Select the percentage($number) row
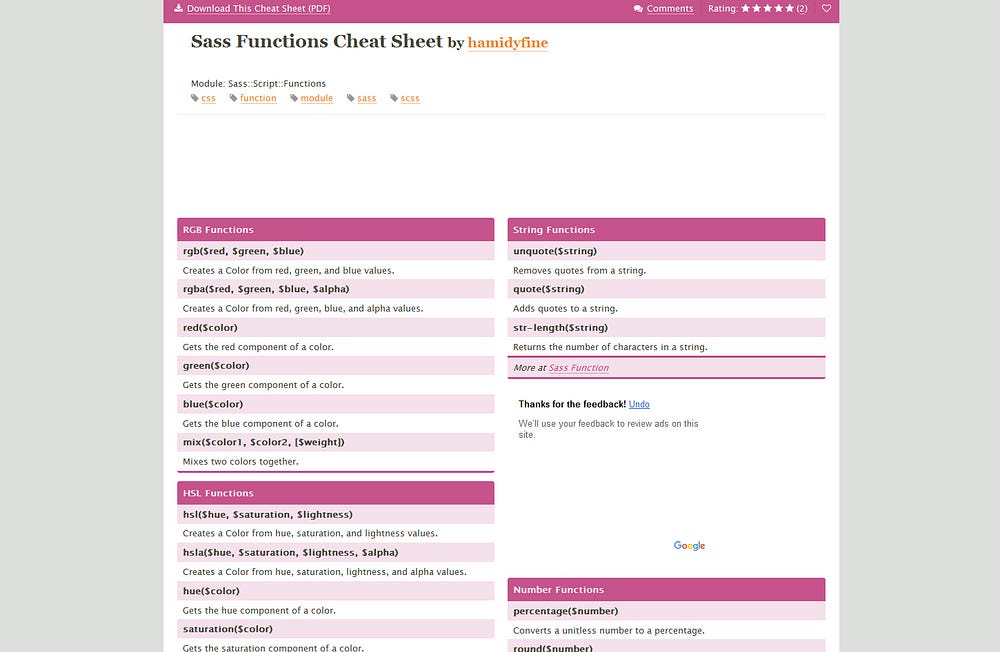Screen dimensions: 1000x652 tap(666, 611)
